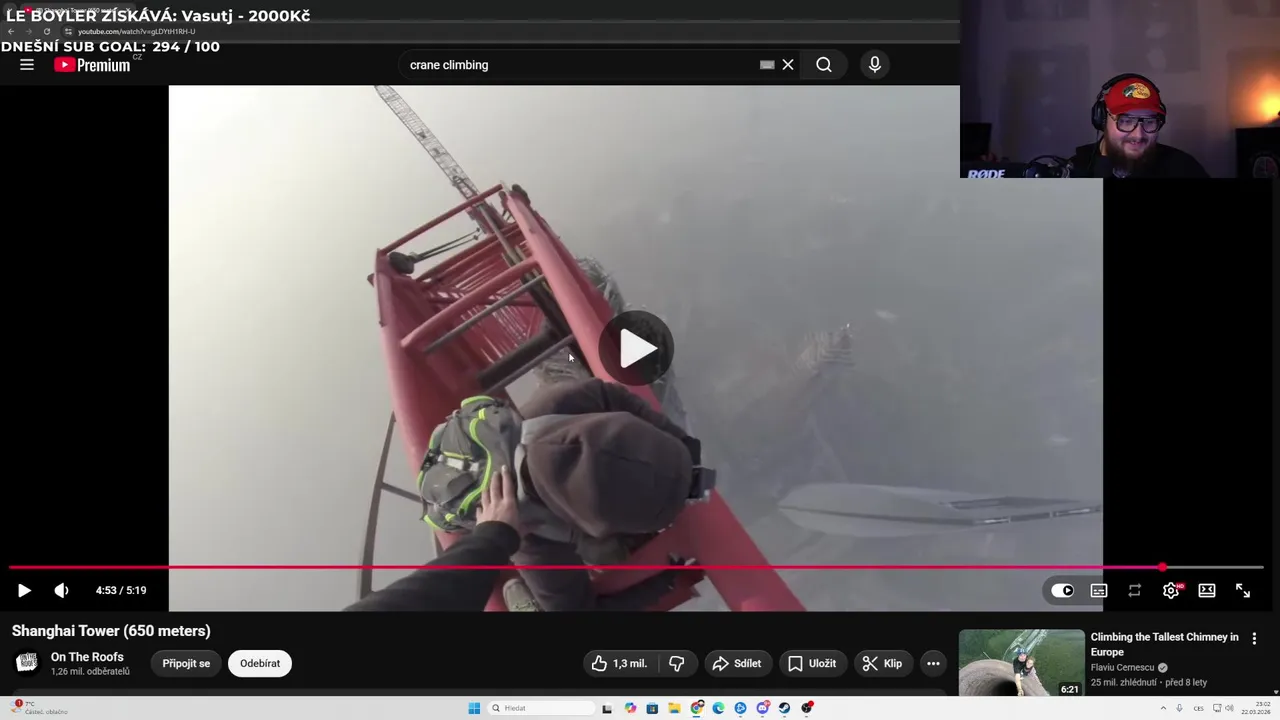Show hidden system tray icons chevron
Image resolution: width=1280 pixels, height=720 pixels.
[x=1164, y=708]
